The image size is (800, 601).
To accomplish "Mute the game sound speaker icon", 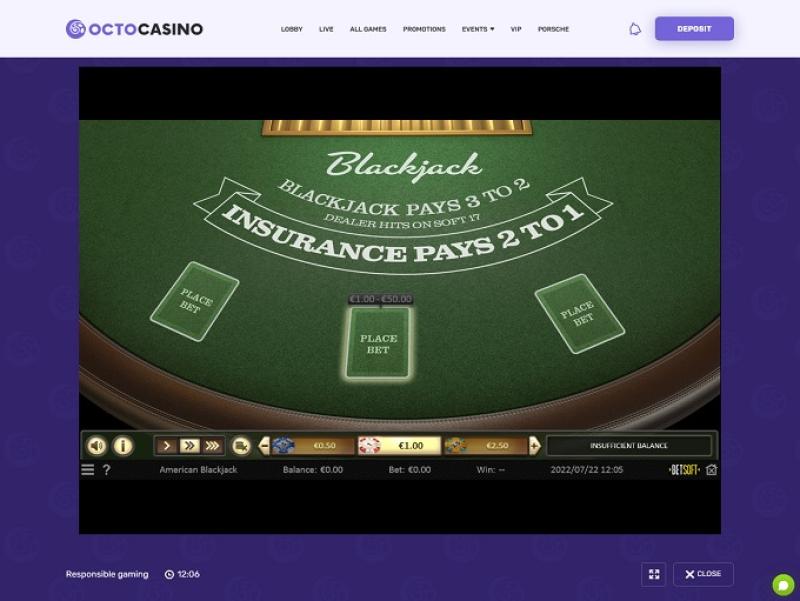I will click(96, 445).
